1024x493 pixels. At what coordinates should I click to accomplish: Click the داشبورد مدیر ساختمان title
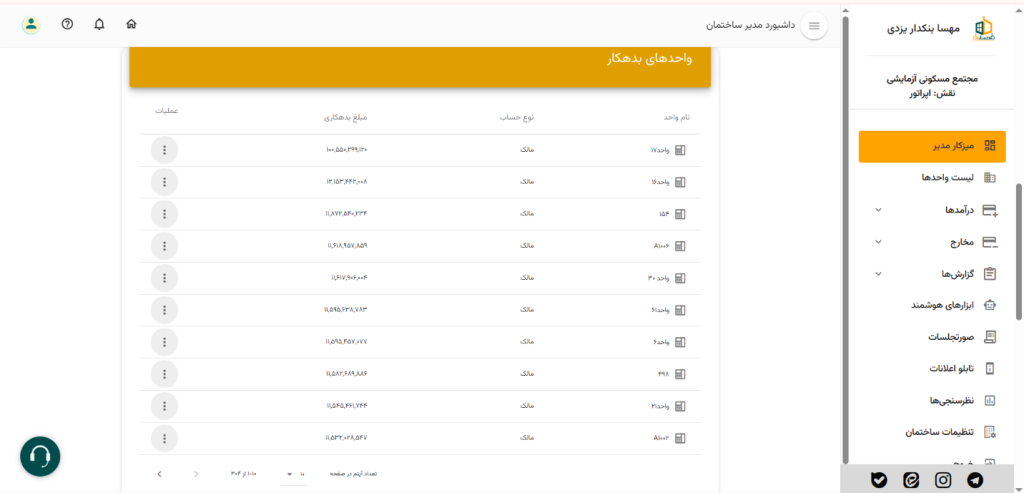(x=750, y=25)
